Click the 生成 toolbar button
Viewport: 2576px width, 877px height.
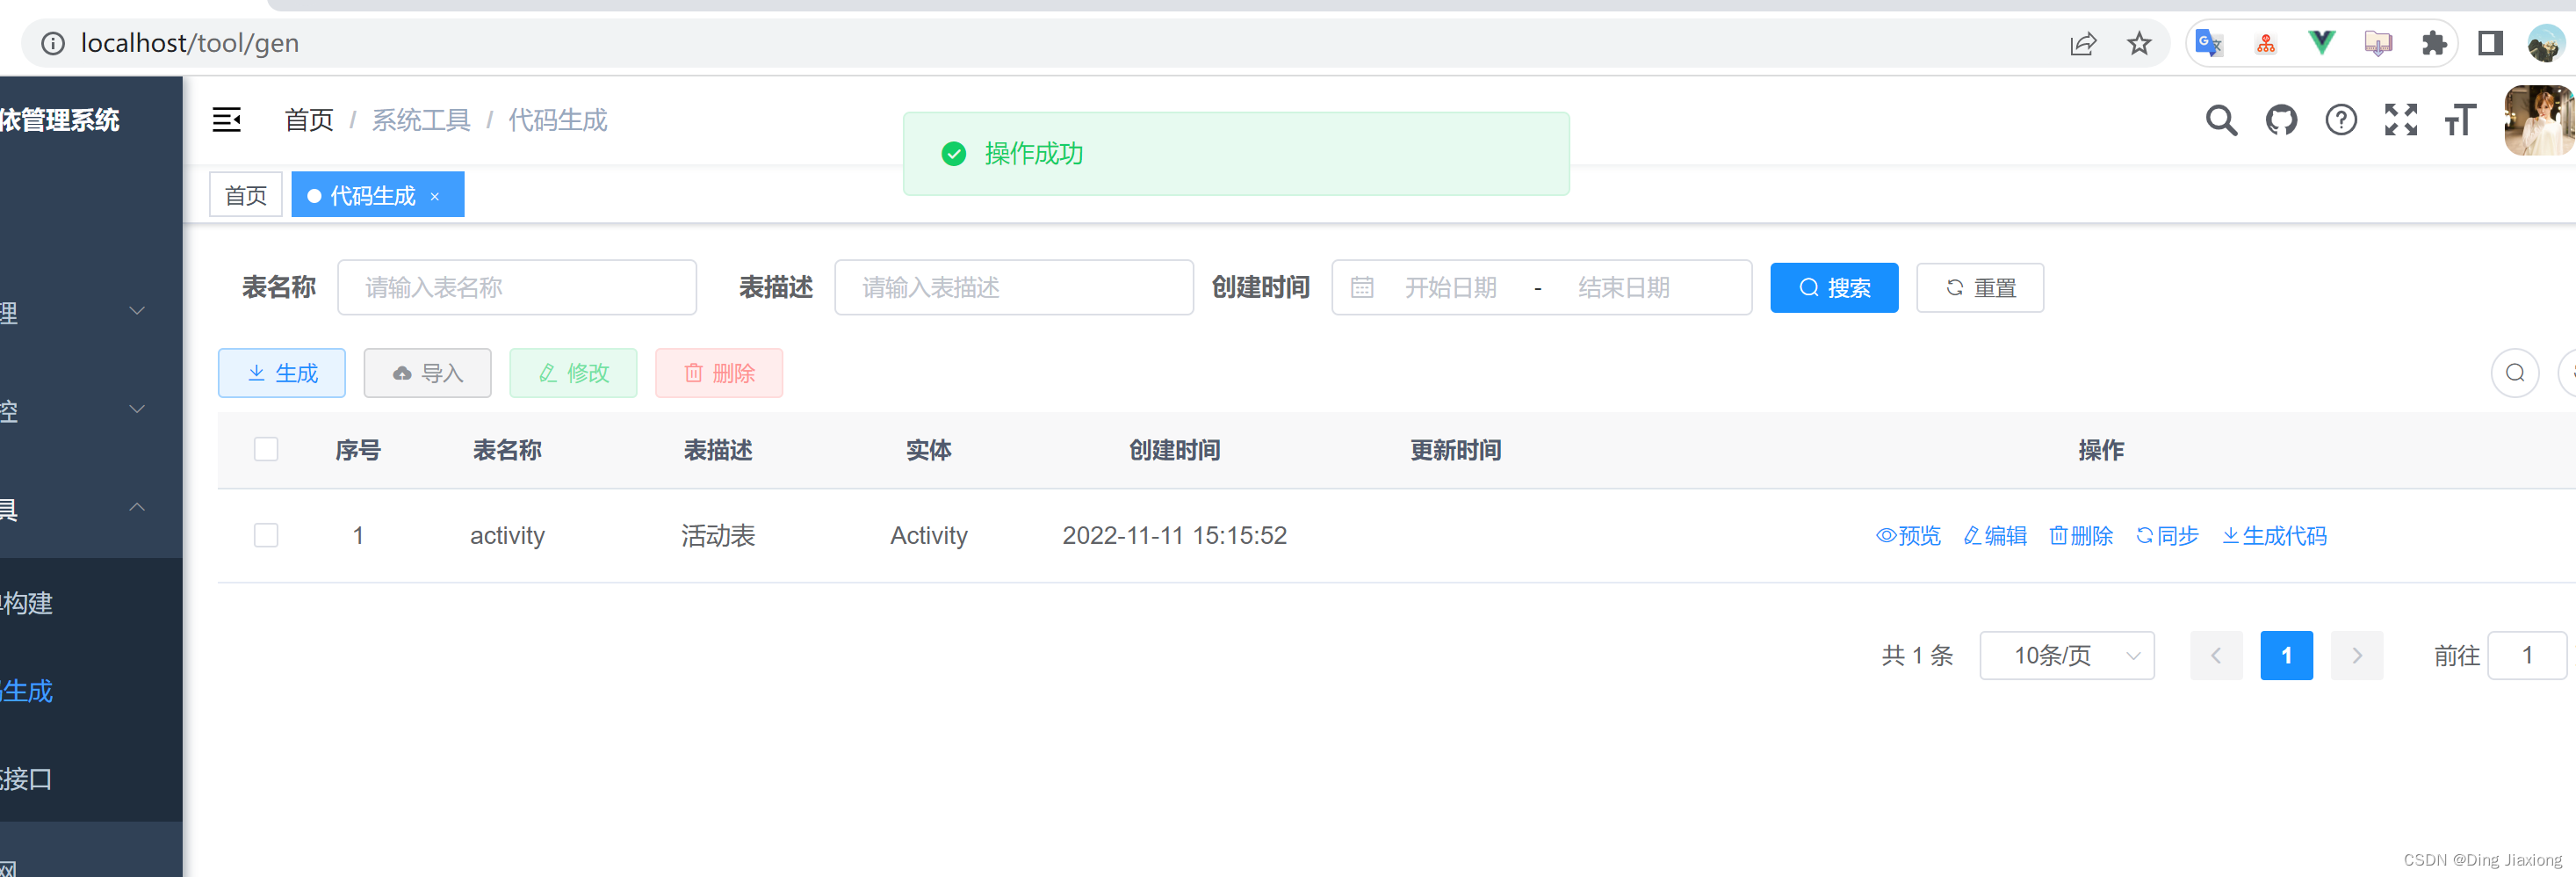coord(282,373)
